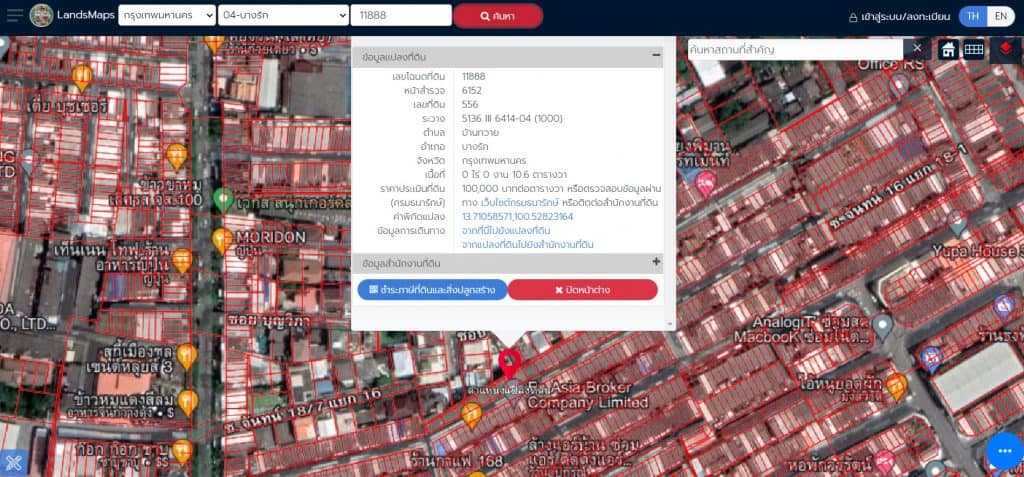Open the province dropdown กรุงเทพมหานคร
Image resolution: width=1024 pixels, height=477 pixels.
166,16
